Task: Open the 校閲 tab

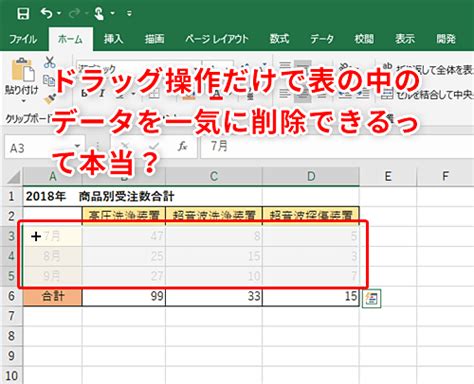Action: 364,39
